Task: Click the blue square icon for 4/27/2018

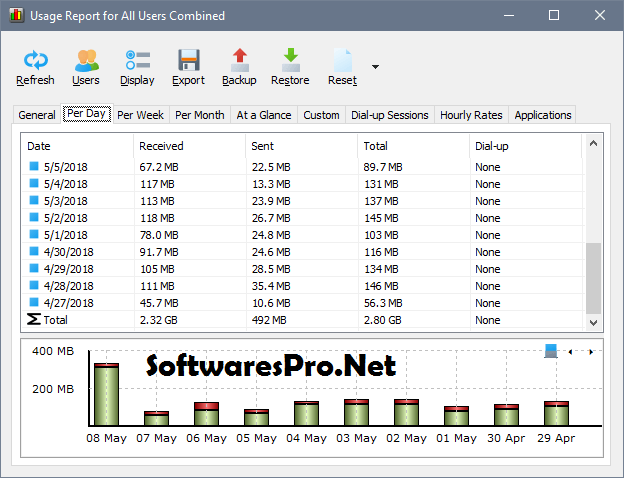Action: coord(34,302)
